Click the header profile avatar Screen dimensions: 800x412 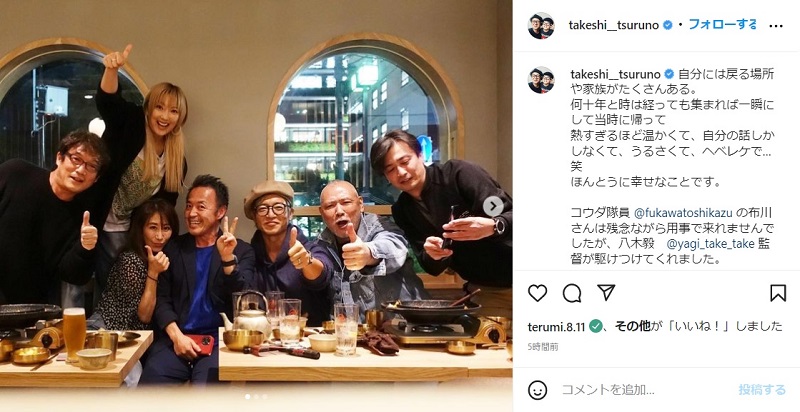pos(541,25)
